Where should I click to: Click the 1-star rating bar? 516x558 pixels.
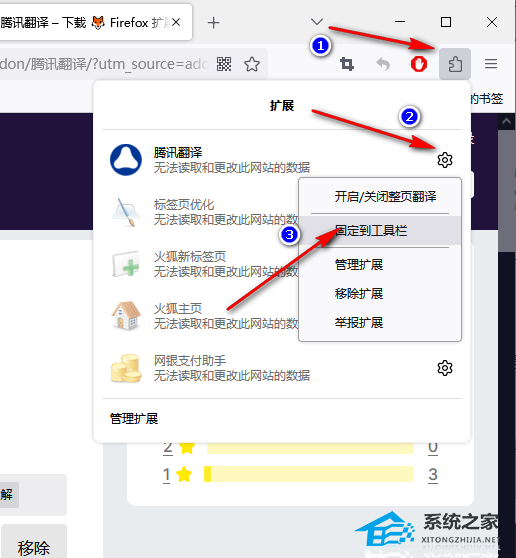tap(309, 474)
